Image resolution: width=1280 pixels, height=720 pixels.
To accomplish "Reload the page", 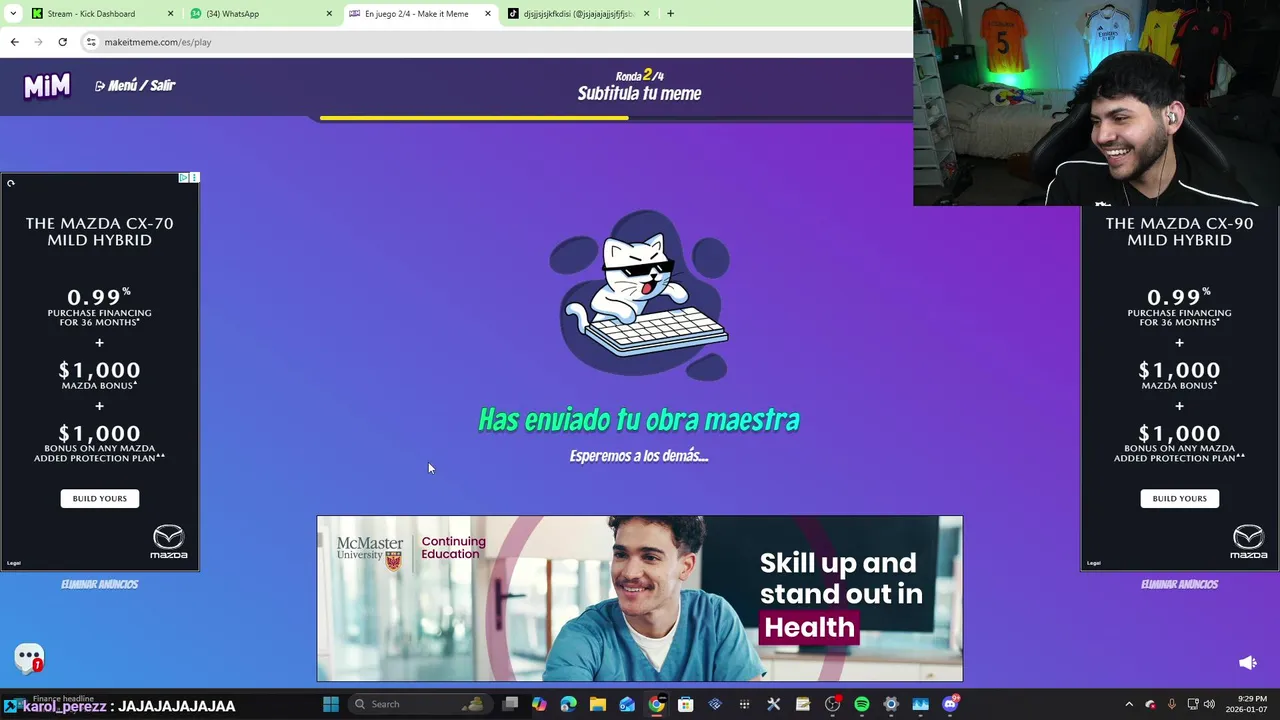I will tap(62, 42).
